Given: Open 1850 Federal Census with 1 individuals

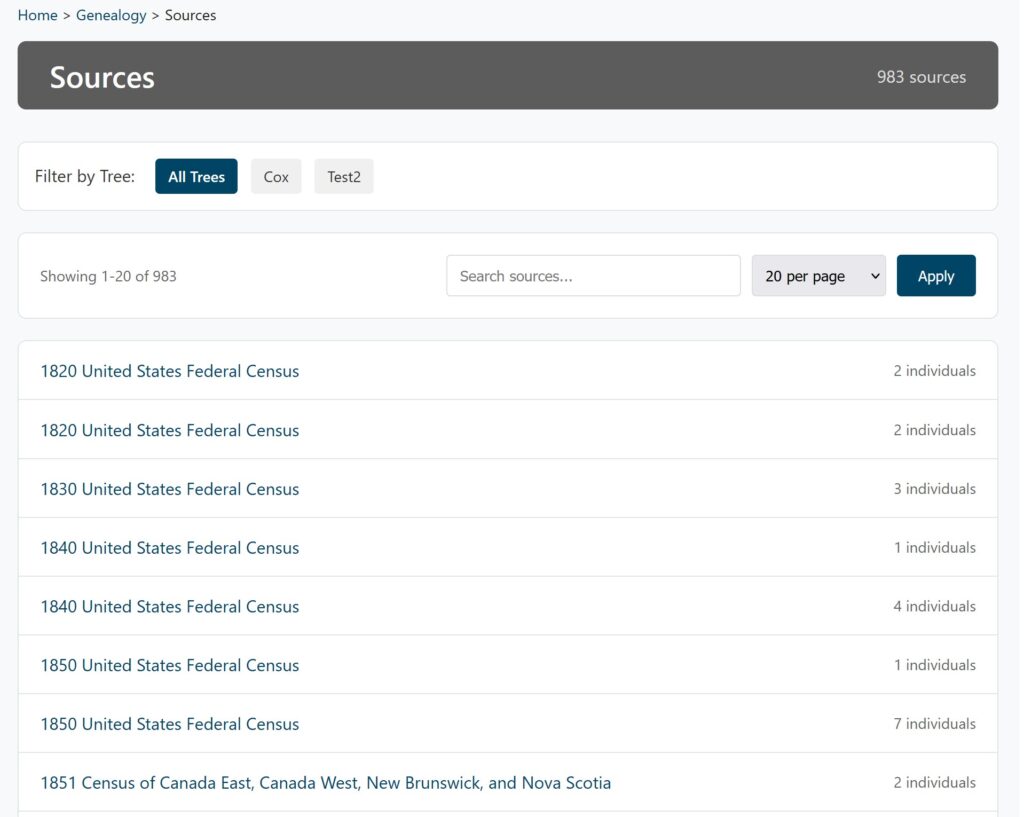Looking at the screenshot, I should point(169,666).
